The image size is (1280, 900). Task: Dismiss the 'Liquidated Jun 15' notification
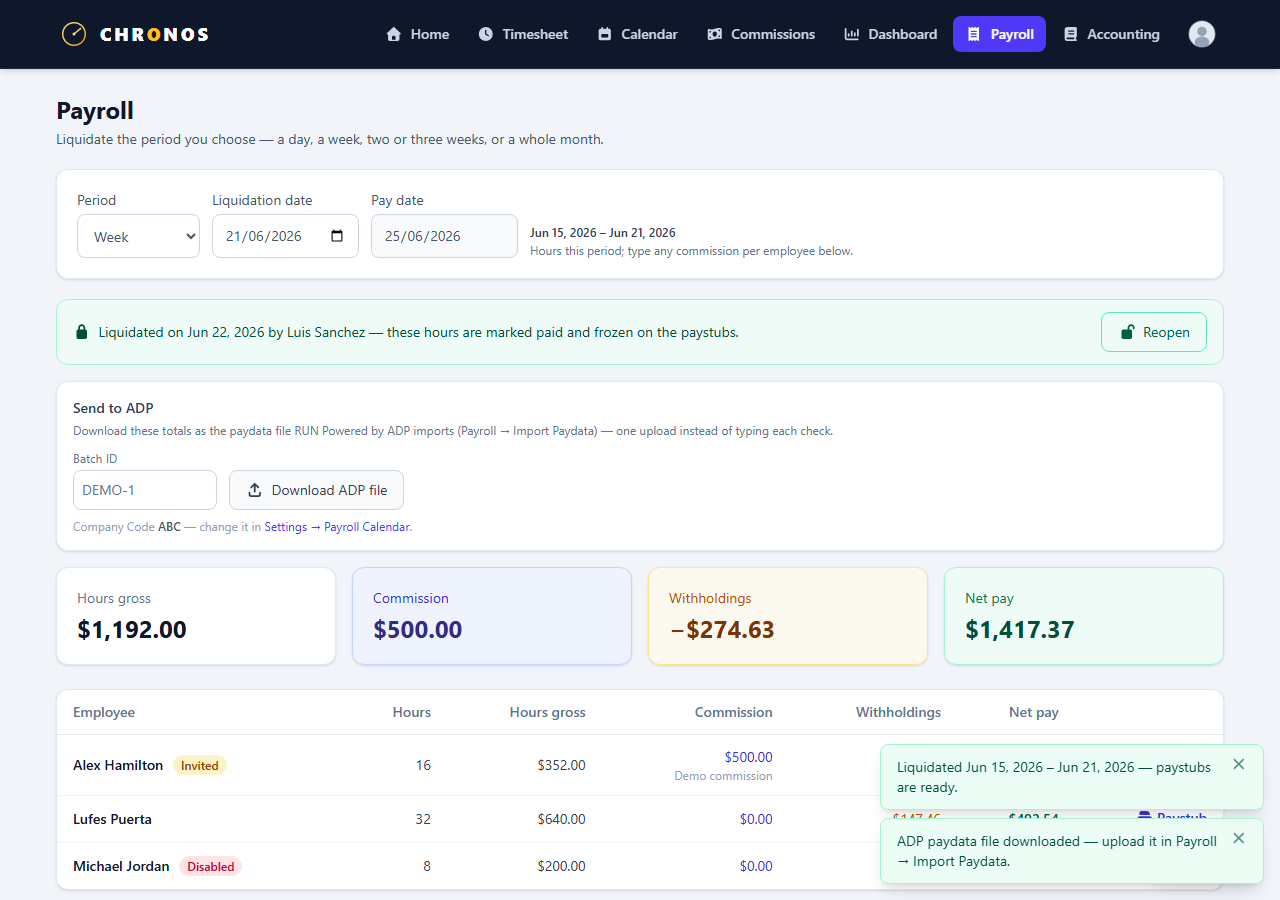coord(1239,764)
